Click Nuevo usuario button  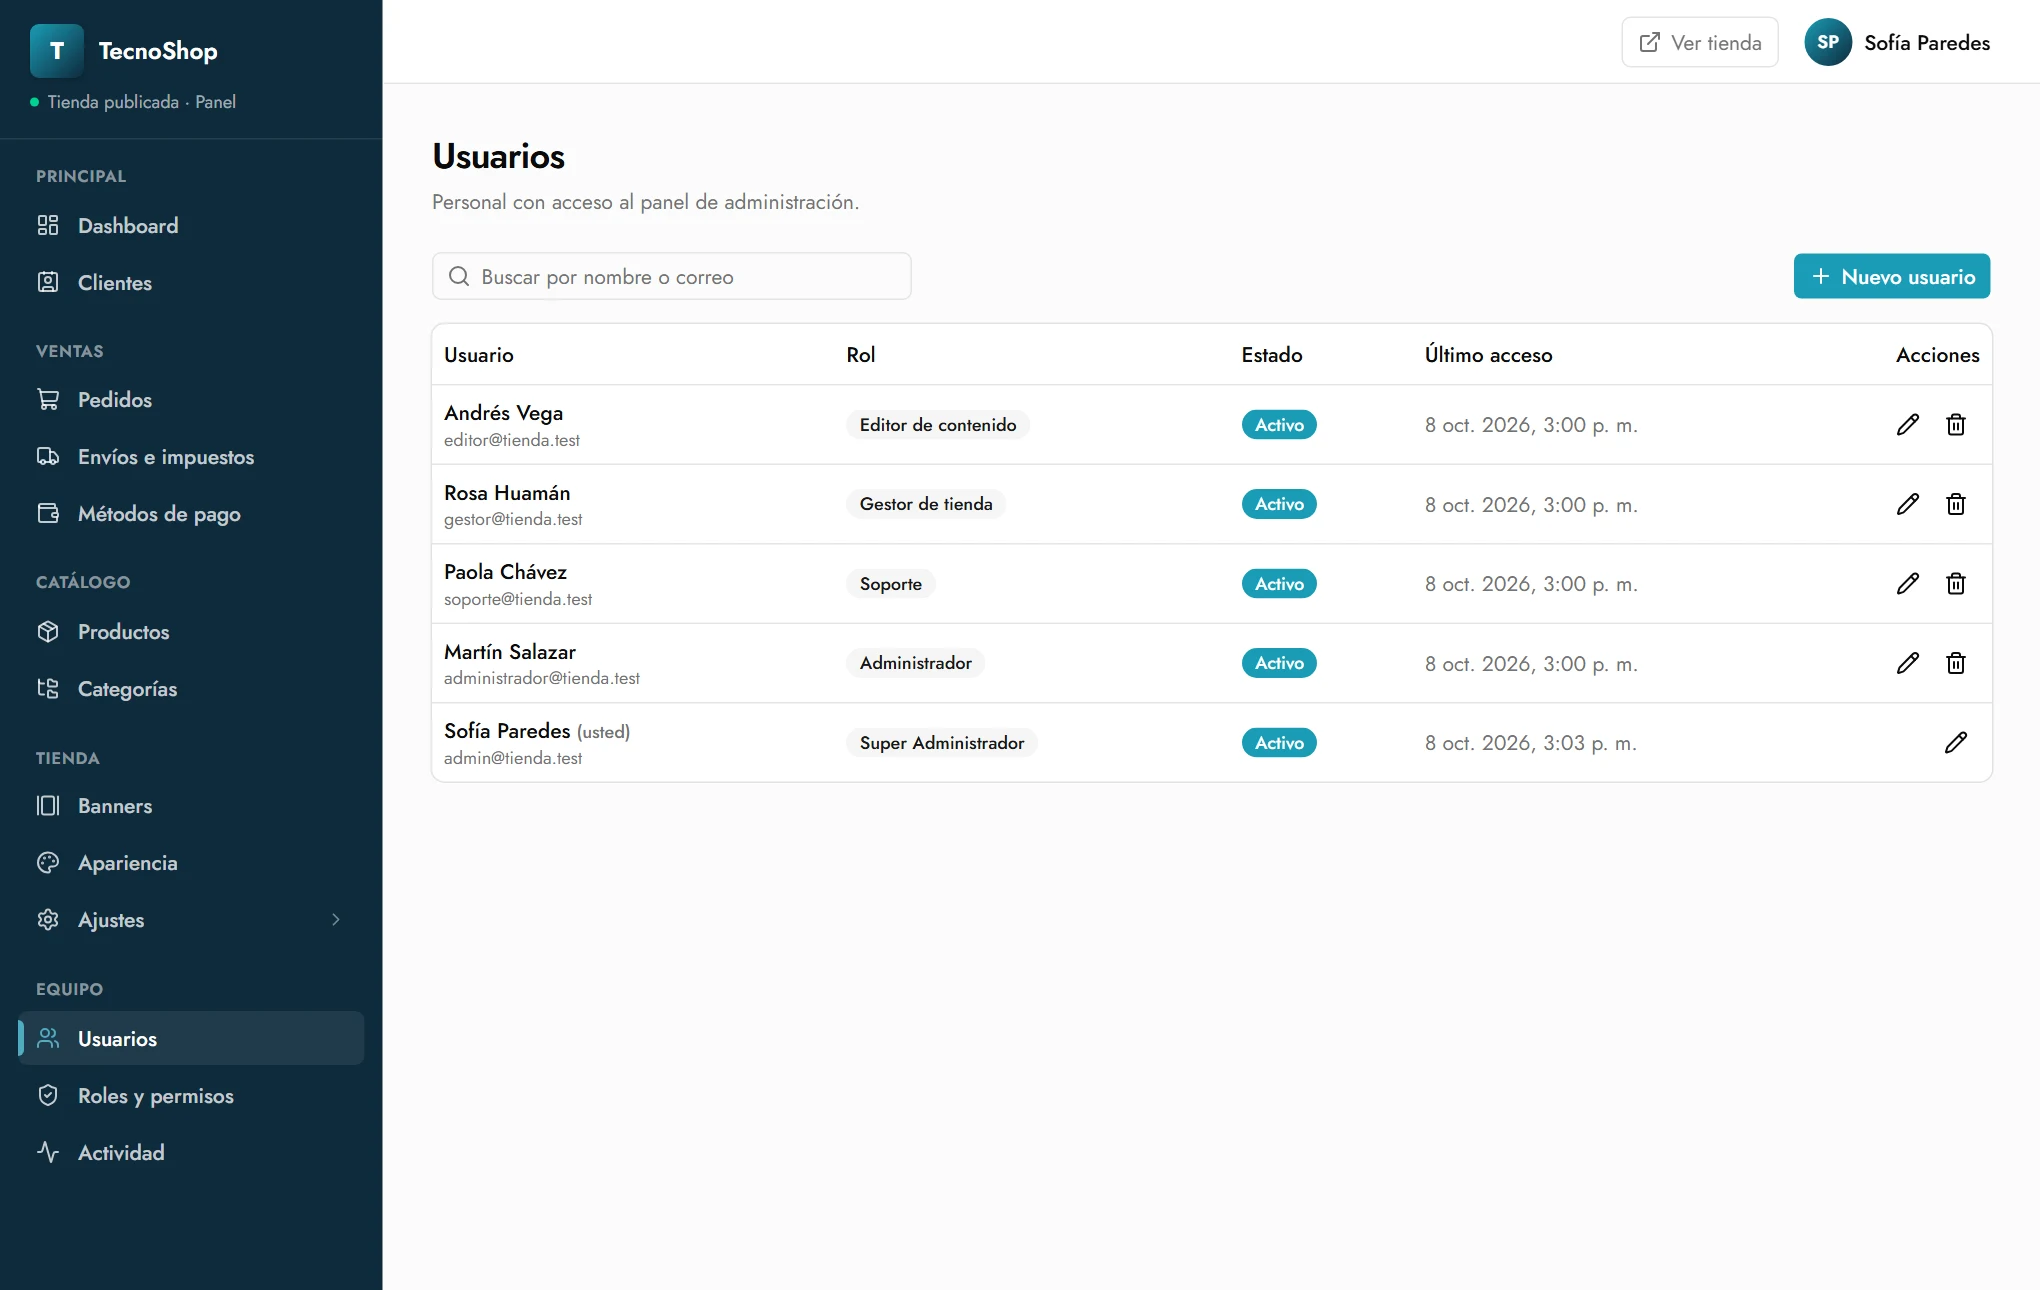(x=1892, y=277)
